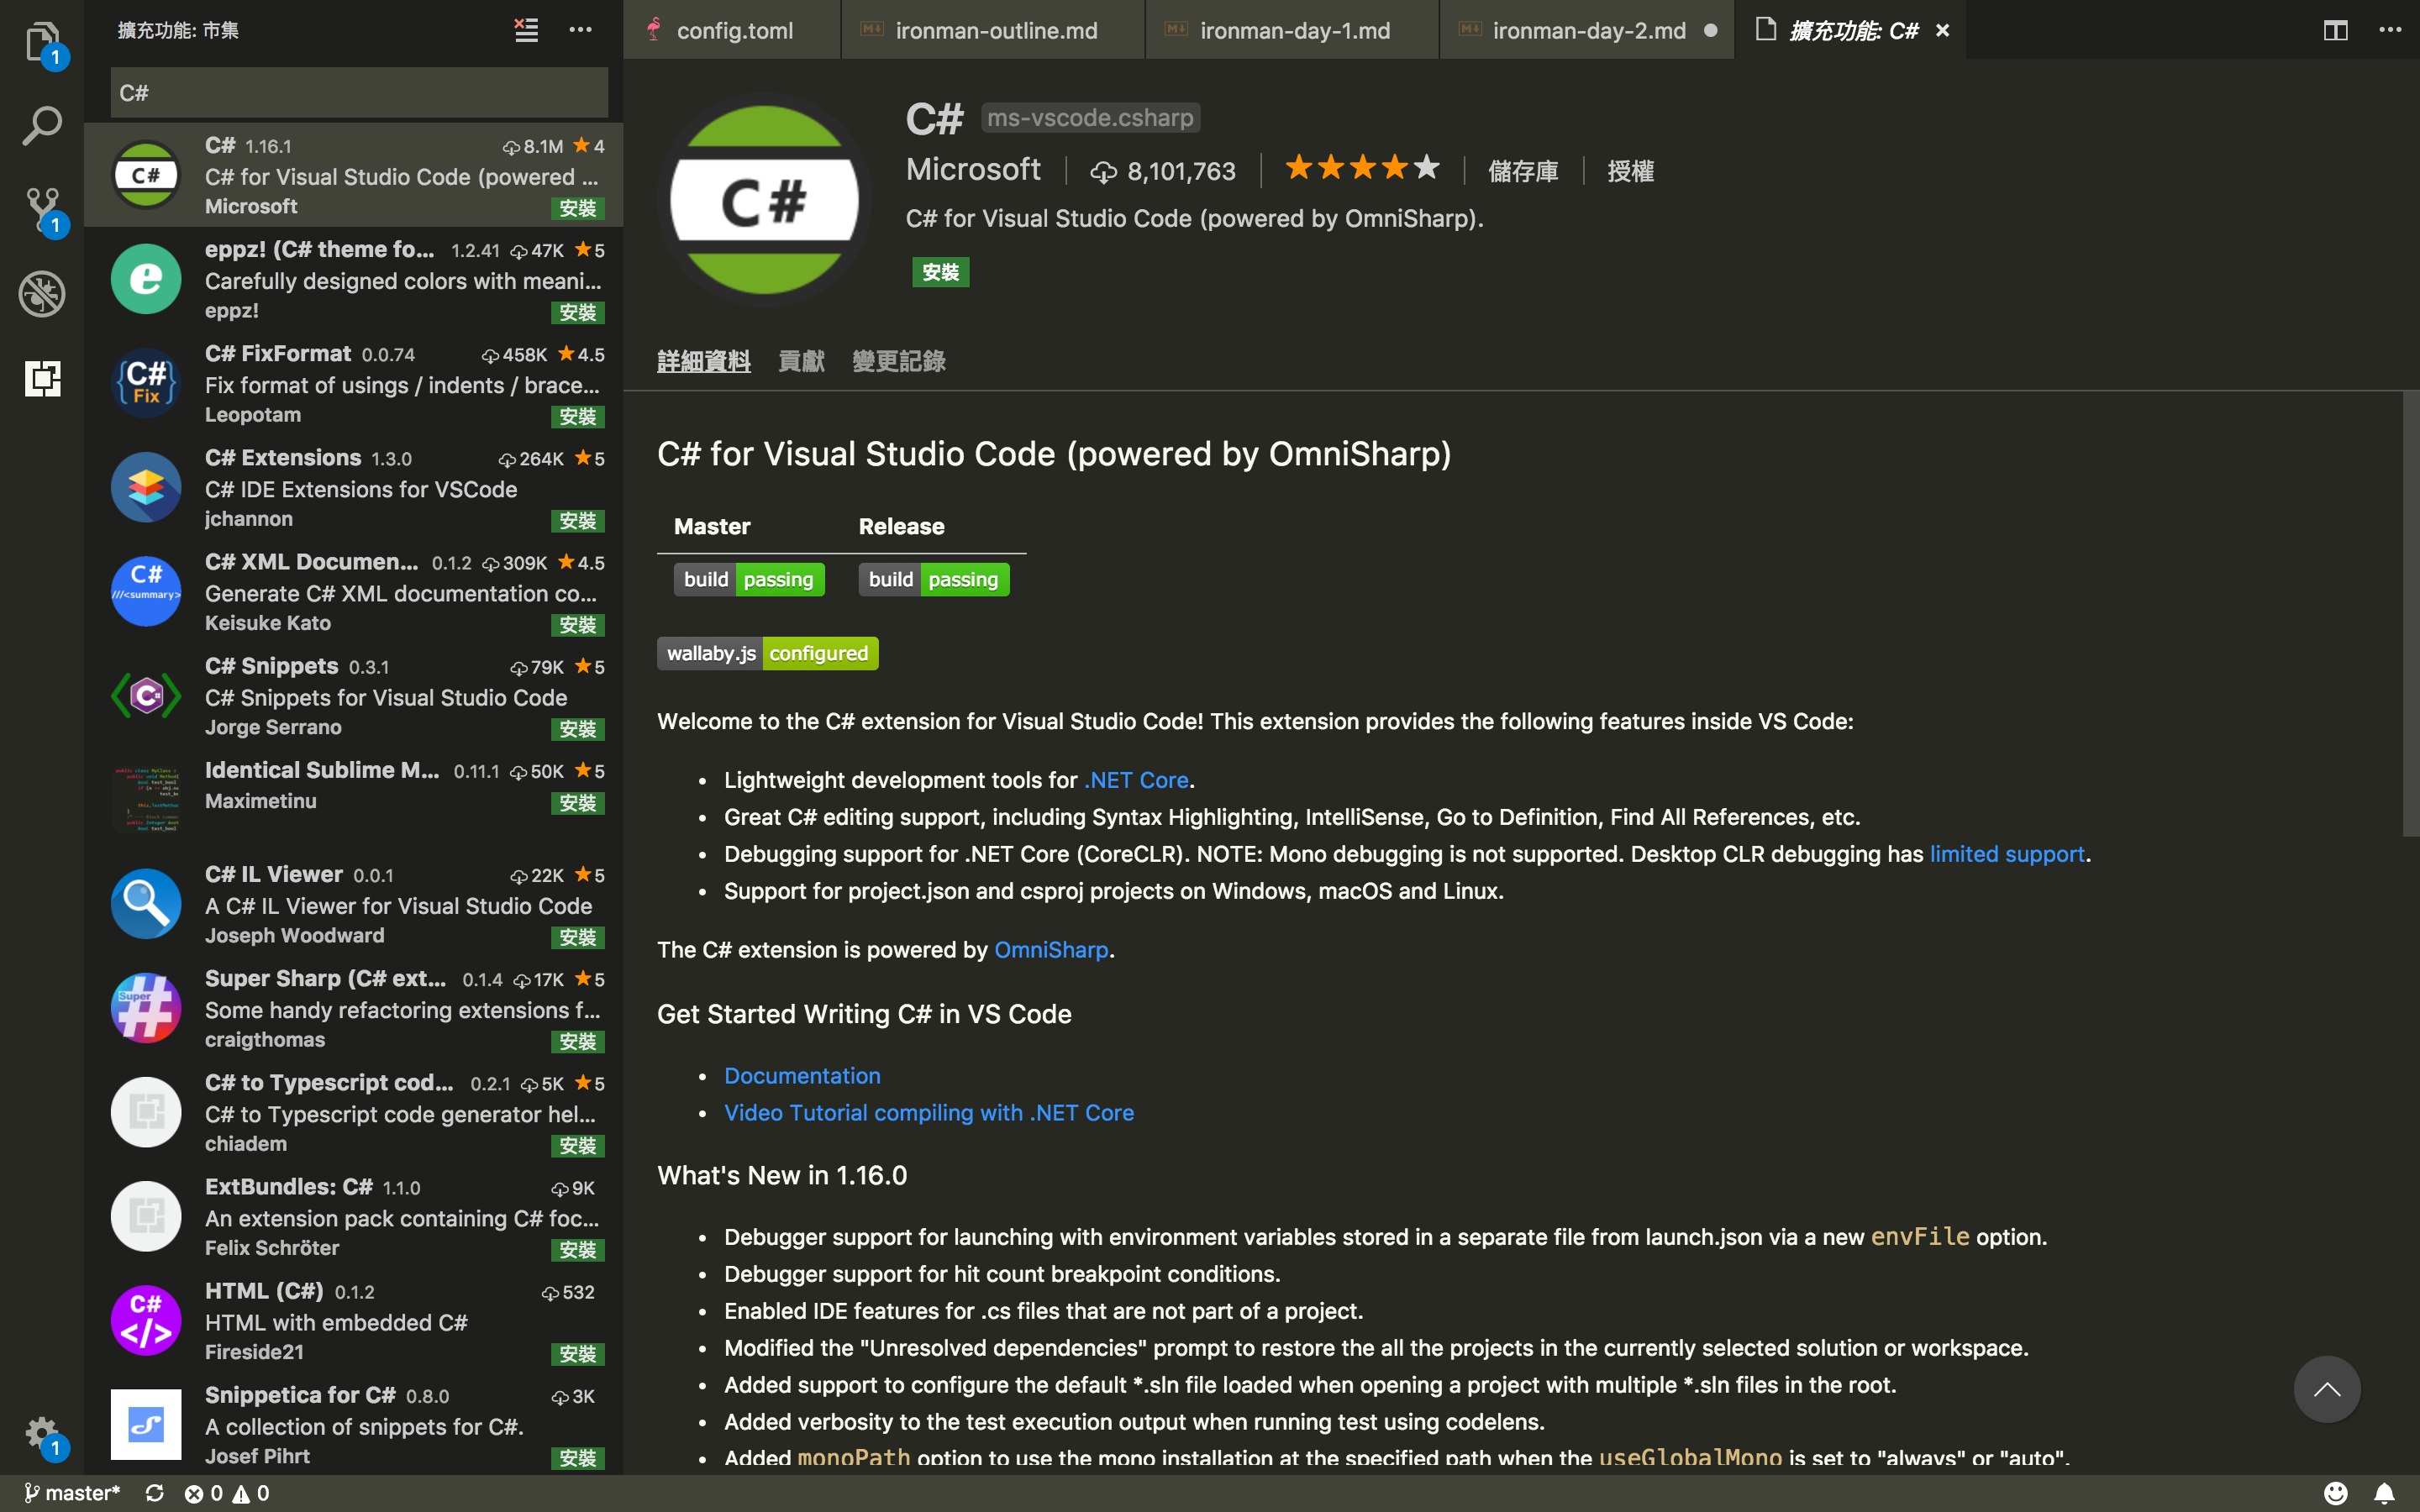The image size is (2420, 1512).
Task: Open Video Tutorial compiling .NET Core link
Action: [929, 1113]
